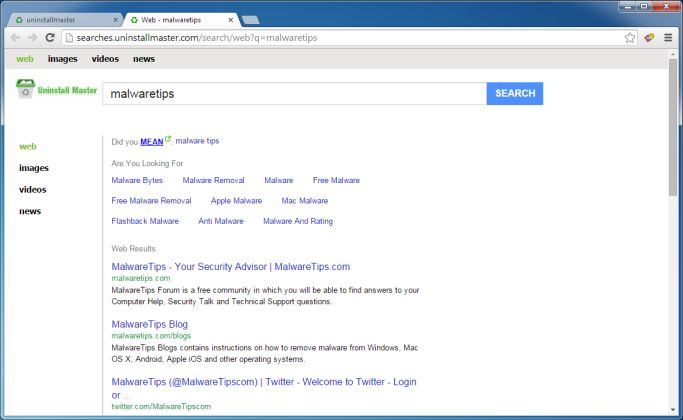This screenshot has width=683, height=420.
Task: Open the videos tab in top navigation
Action: (x=105, y=59)
